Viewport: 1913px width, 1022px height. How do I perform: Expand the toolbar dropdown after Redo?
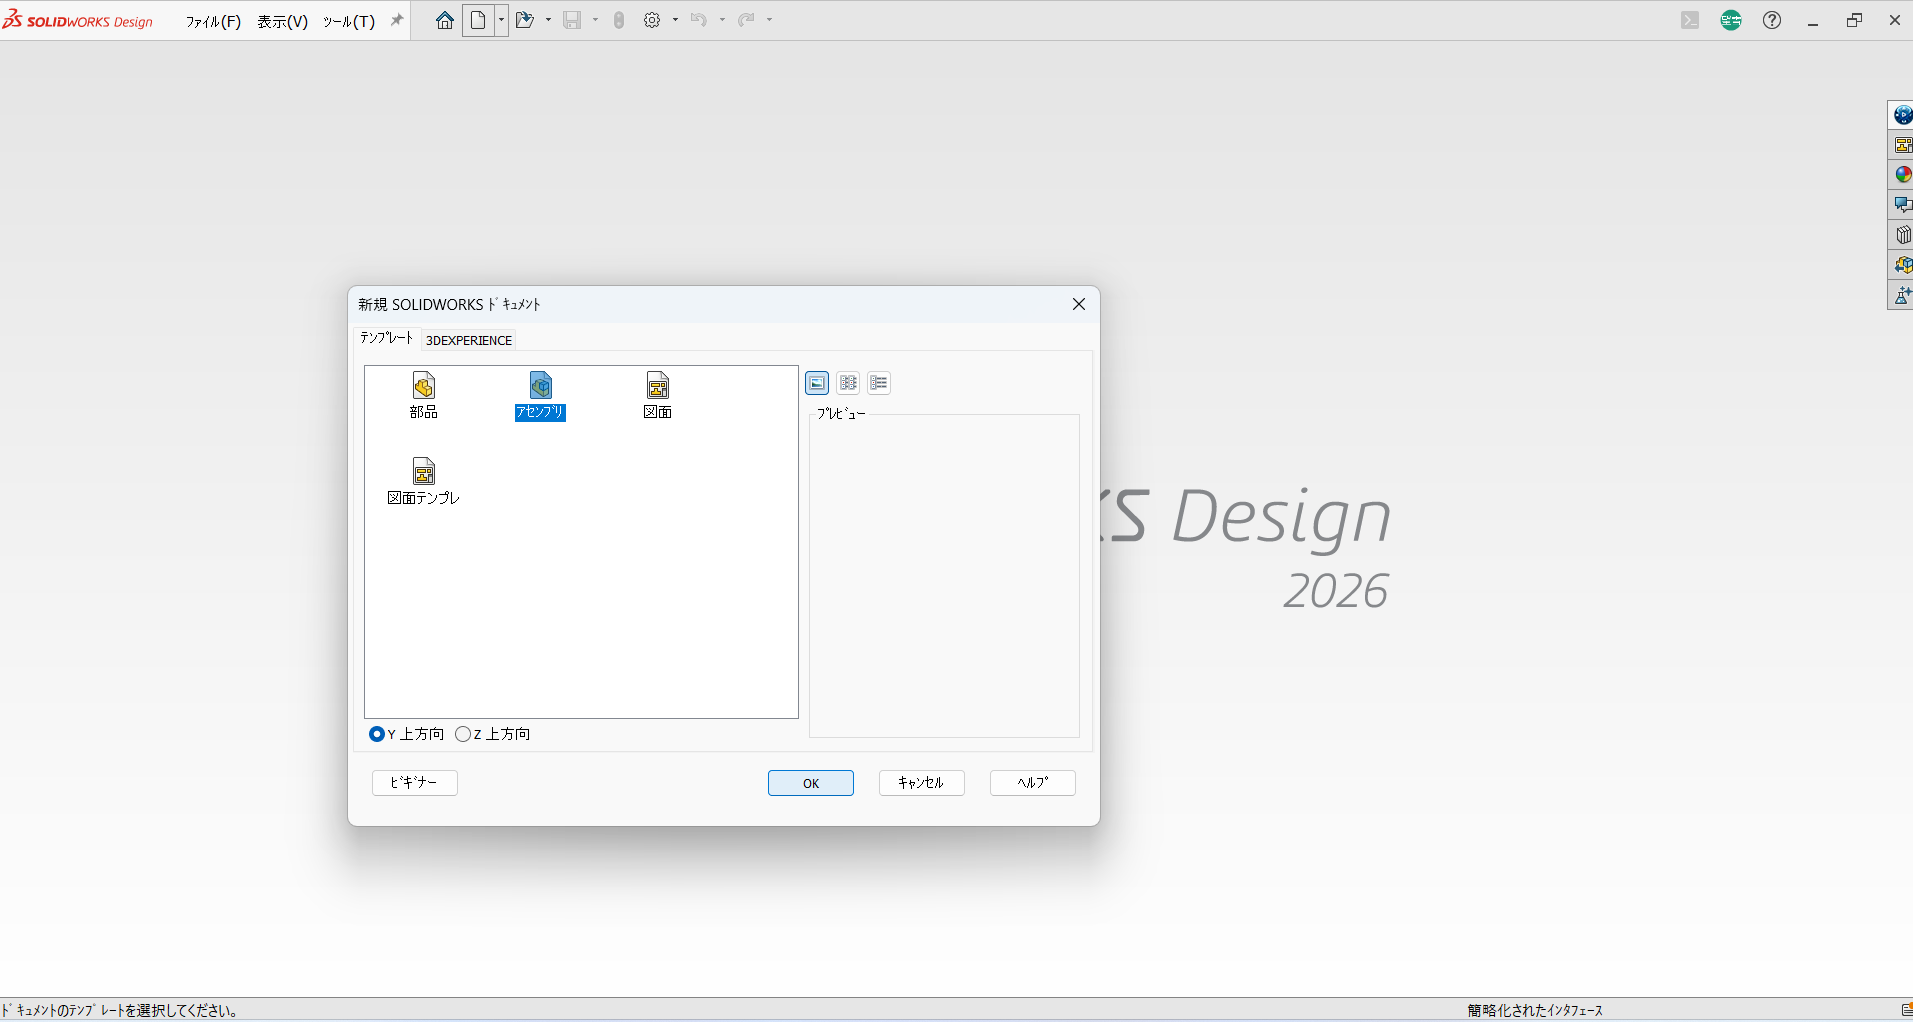click(x=770, y=20)
